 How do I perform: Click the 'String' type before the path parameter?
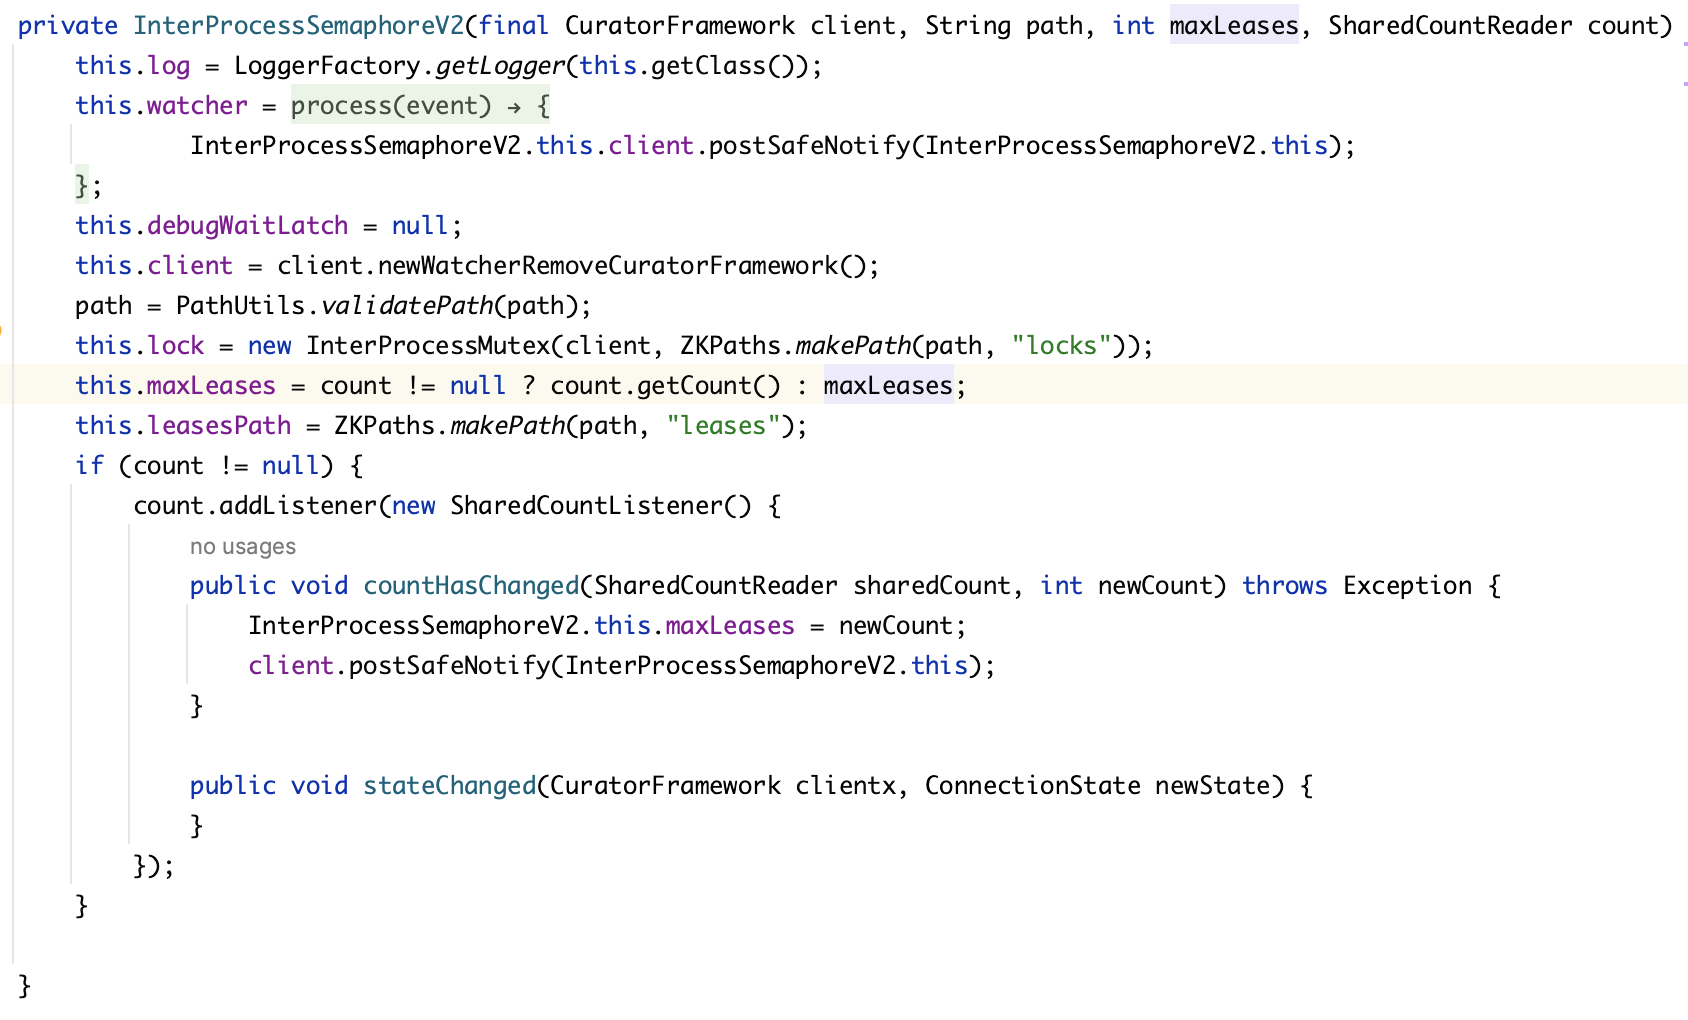tap(968, 25)
